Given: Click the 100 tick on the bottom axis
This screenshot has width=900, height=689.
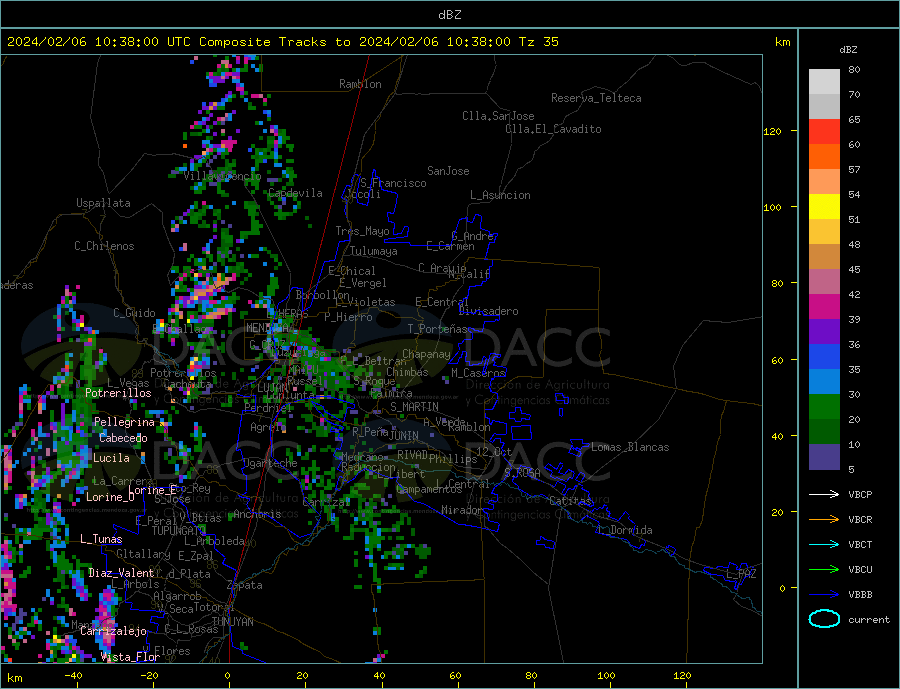Looking at the screenshot, I should pyautogui.click(x=606, y=676).
